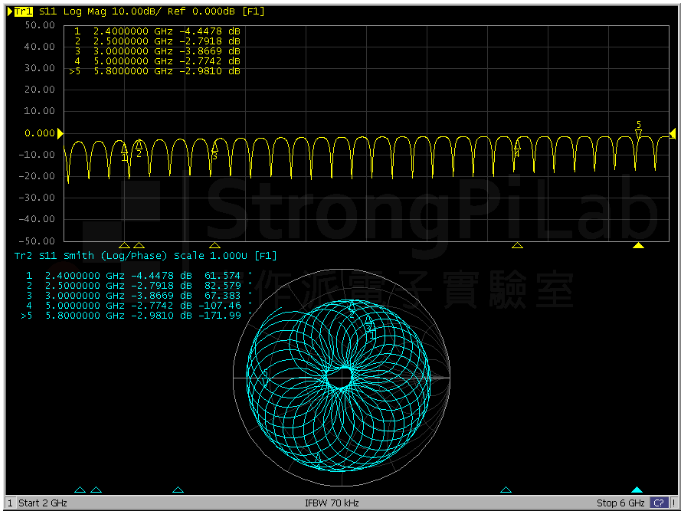685x512 pixels.
Task: Click the right-edge yellow reference marker
Action: point(673,133)
